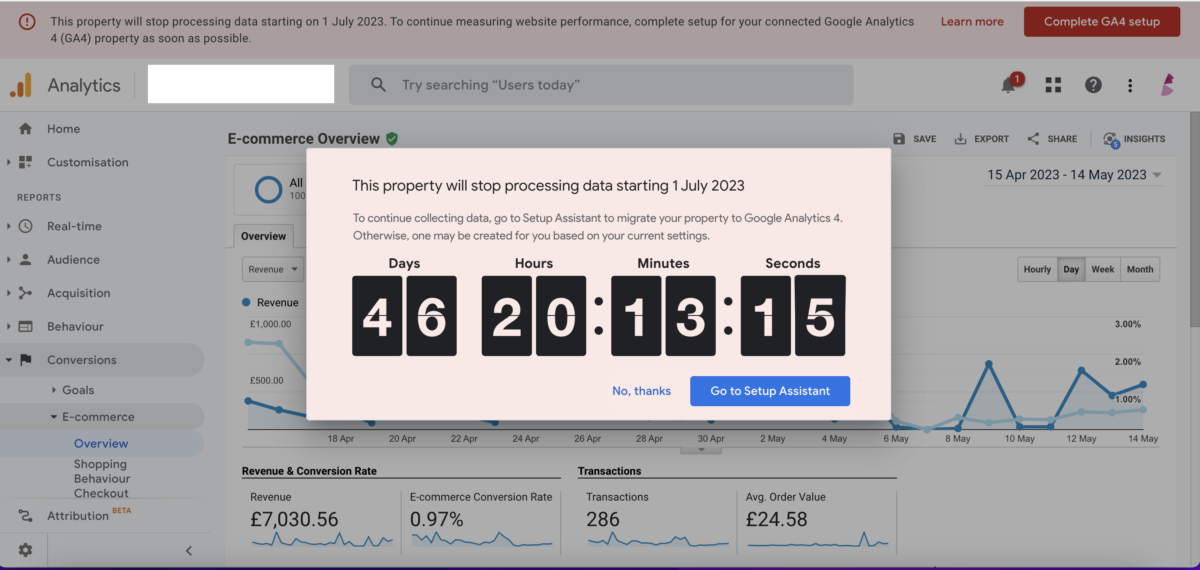
Task: Click the Learn more link in banner
Action: pos(972,22)
